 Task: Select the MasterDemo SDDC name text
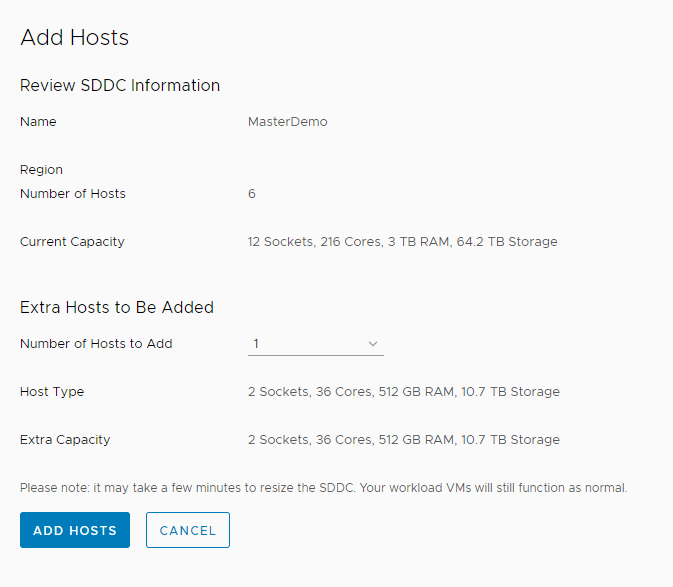pos(288,121)
